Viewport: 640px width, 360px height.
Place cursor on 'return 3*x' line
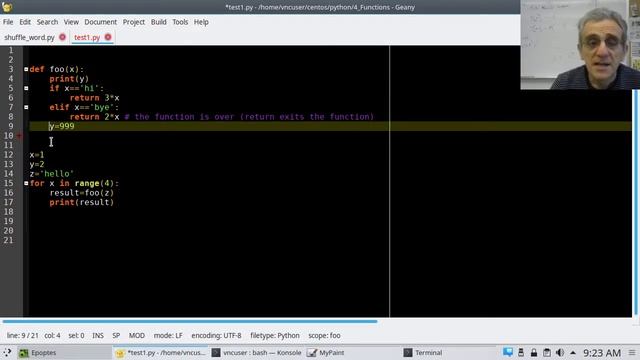pos(94,98)
